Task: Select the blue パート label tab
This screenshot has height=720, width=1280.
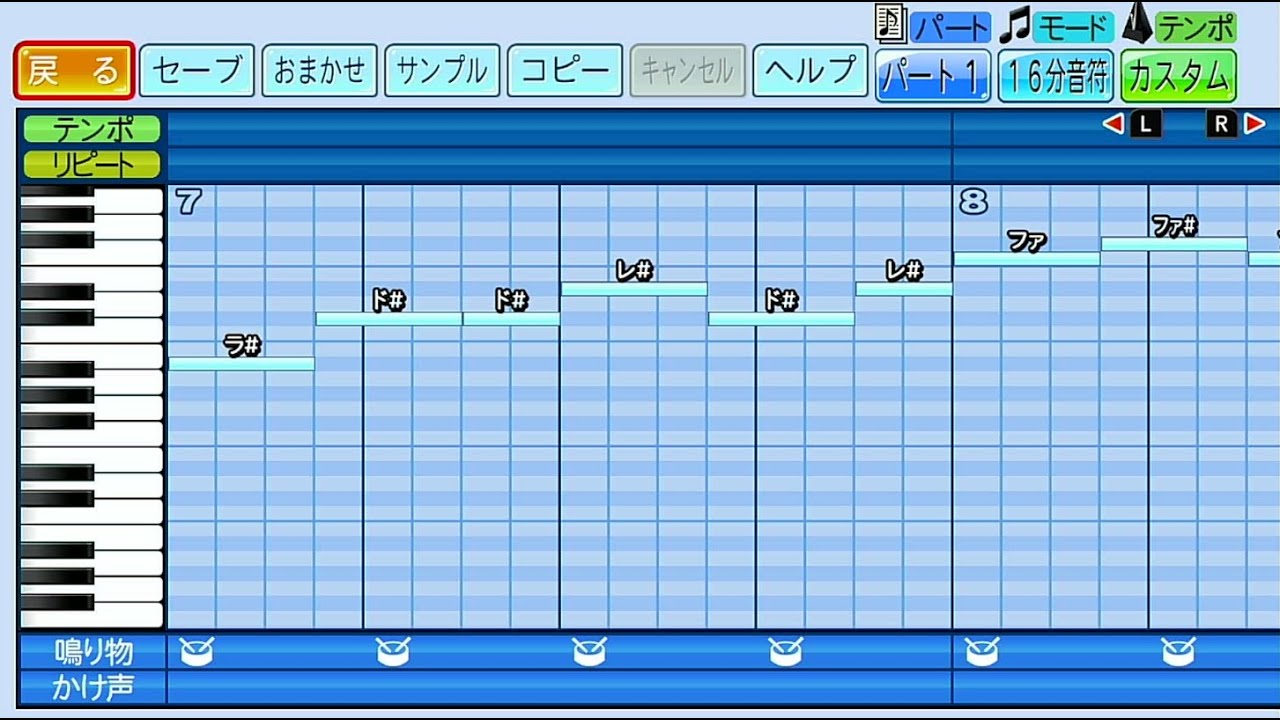Action: coord(949,27)
